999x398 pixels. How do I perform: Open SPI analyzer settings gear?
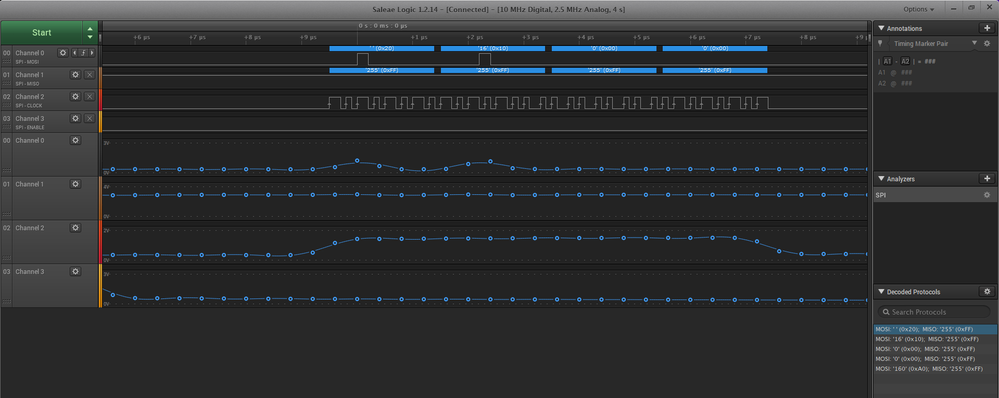click(986, 195)
